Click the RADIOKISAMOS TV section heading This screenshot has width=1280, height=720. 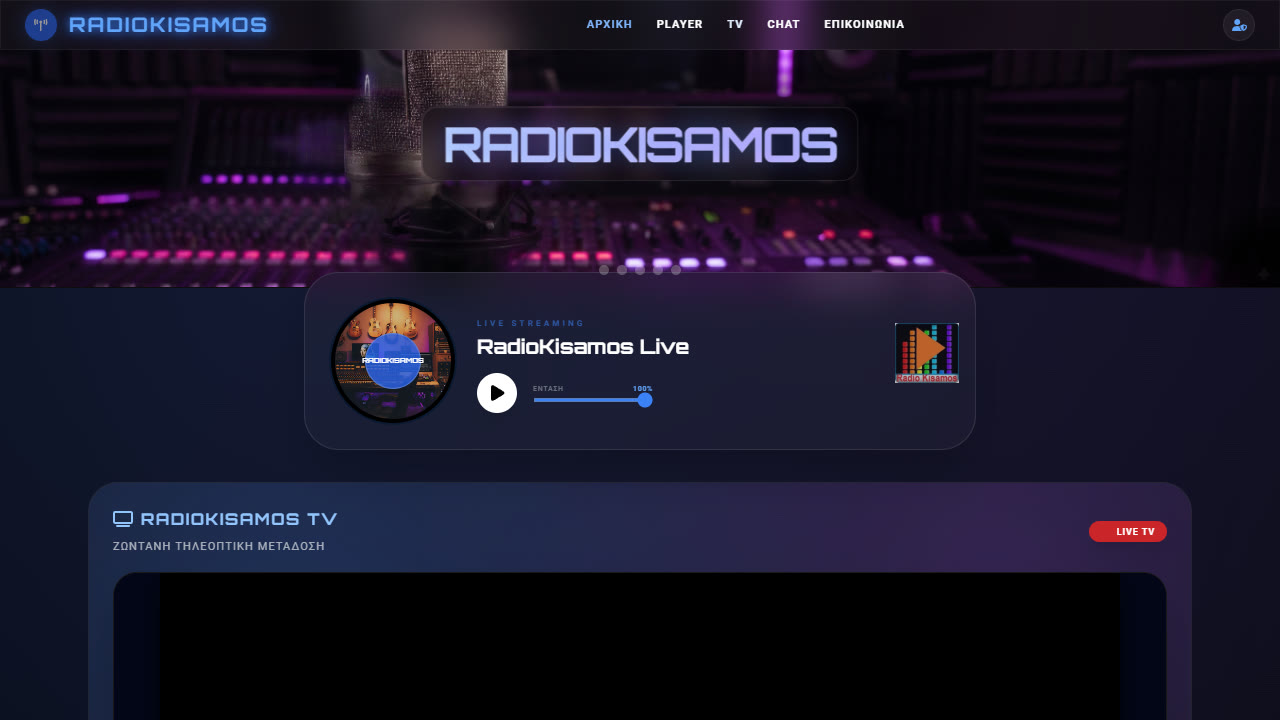coord(239,519)
